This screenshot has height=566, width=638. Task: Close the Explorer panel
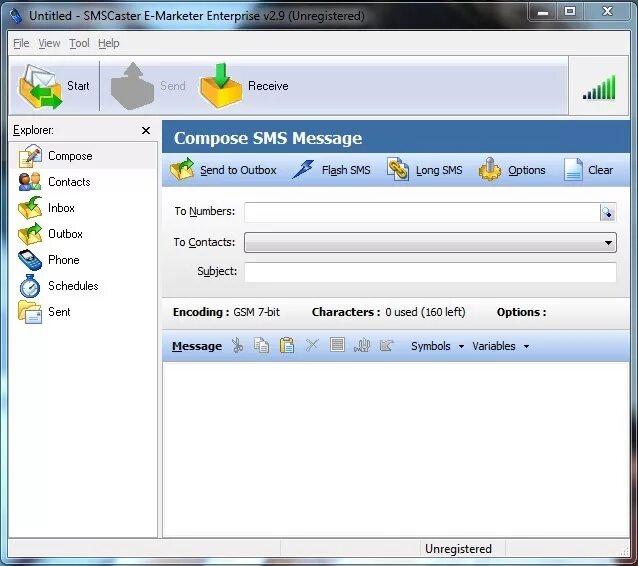pos(146,131)
